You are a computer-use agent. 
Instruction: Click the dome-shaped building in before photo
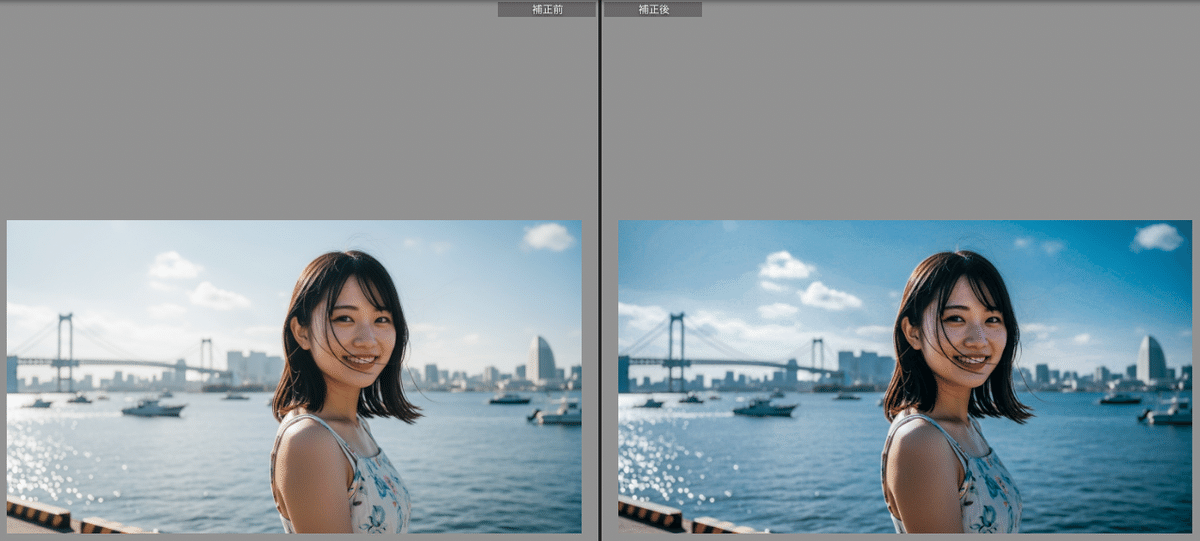coord(540,359)
